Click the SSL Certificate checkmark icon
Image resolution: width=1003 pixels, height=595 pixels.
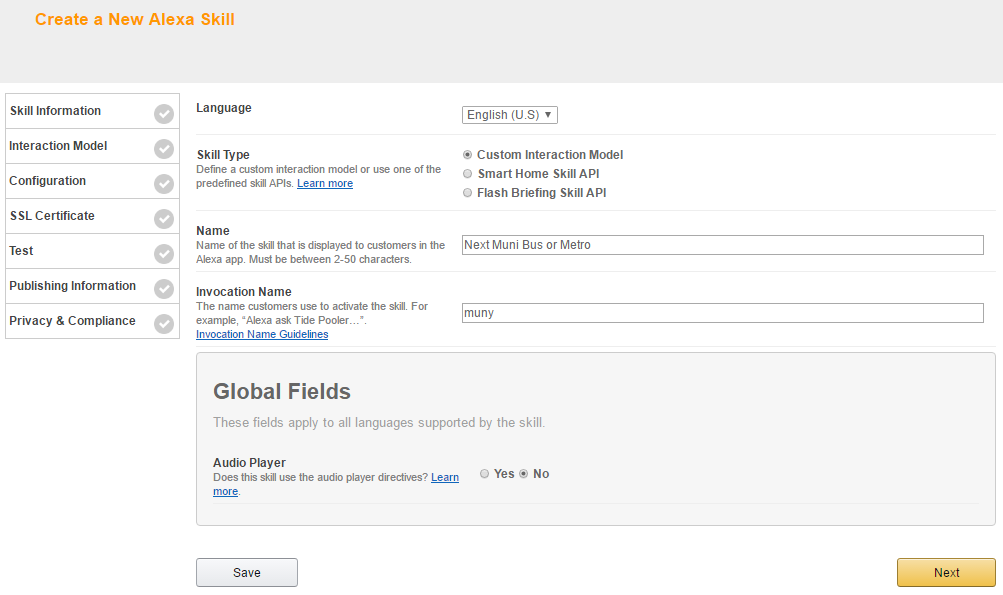click(x=164, y=219)
